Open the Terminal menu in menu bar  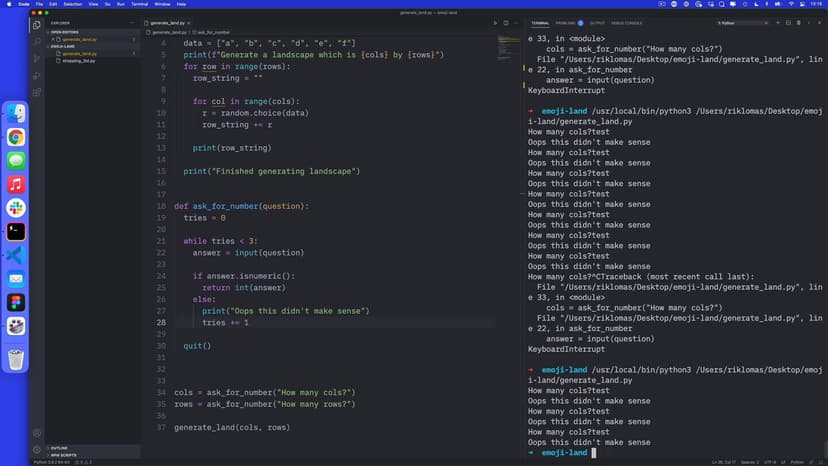(x=139, y=4)
